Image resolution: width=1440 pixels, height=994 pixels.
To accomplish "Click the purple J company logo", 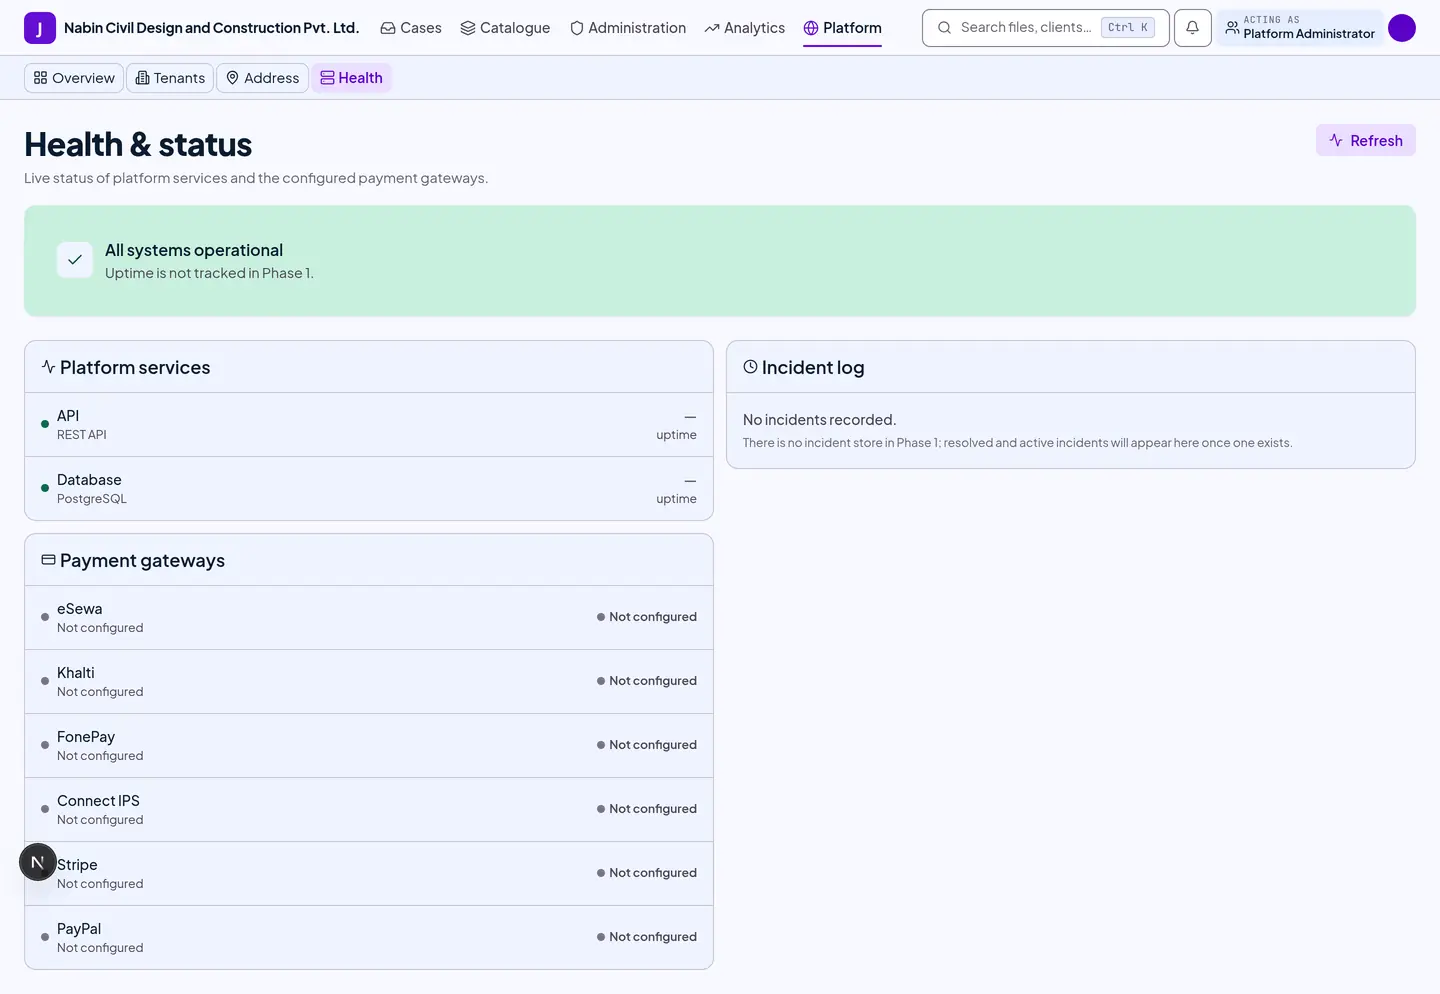I will [x=40, y=28].
